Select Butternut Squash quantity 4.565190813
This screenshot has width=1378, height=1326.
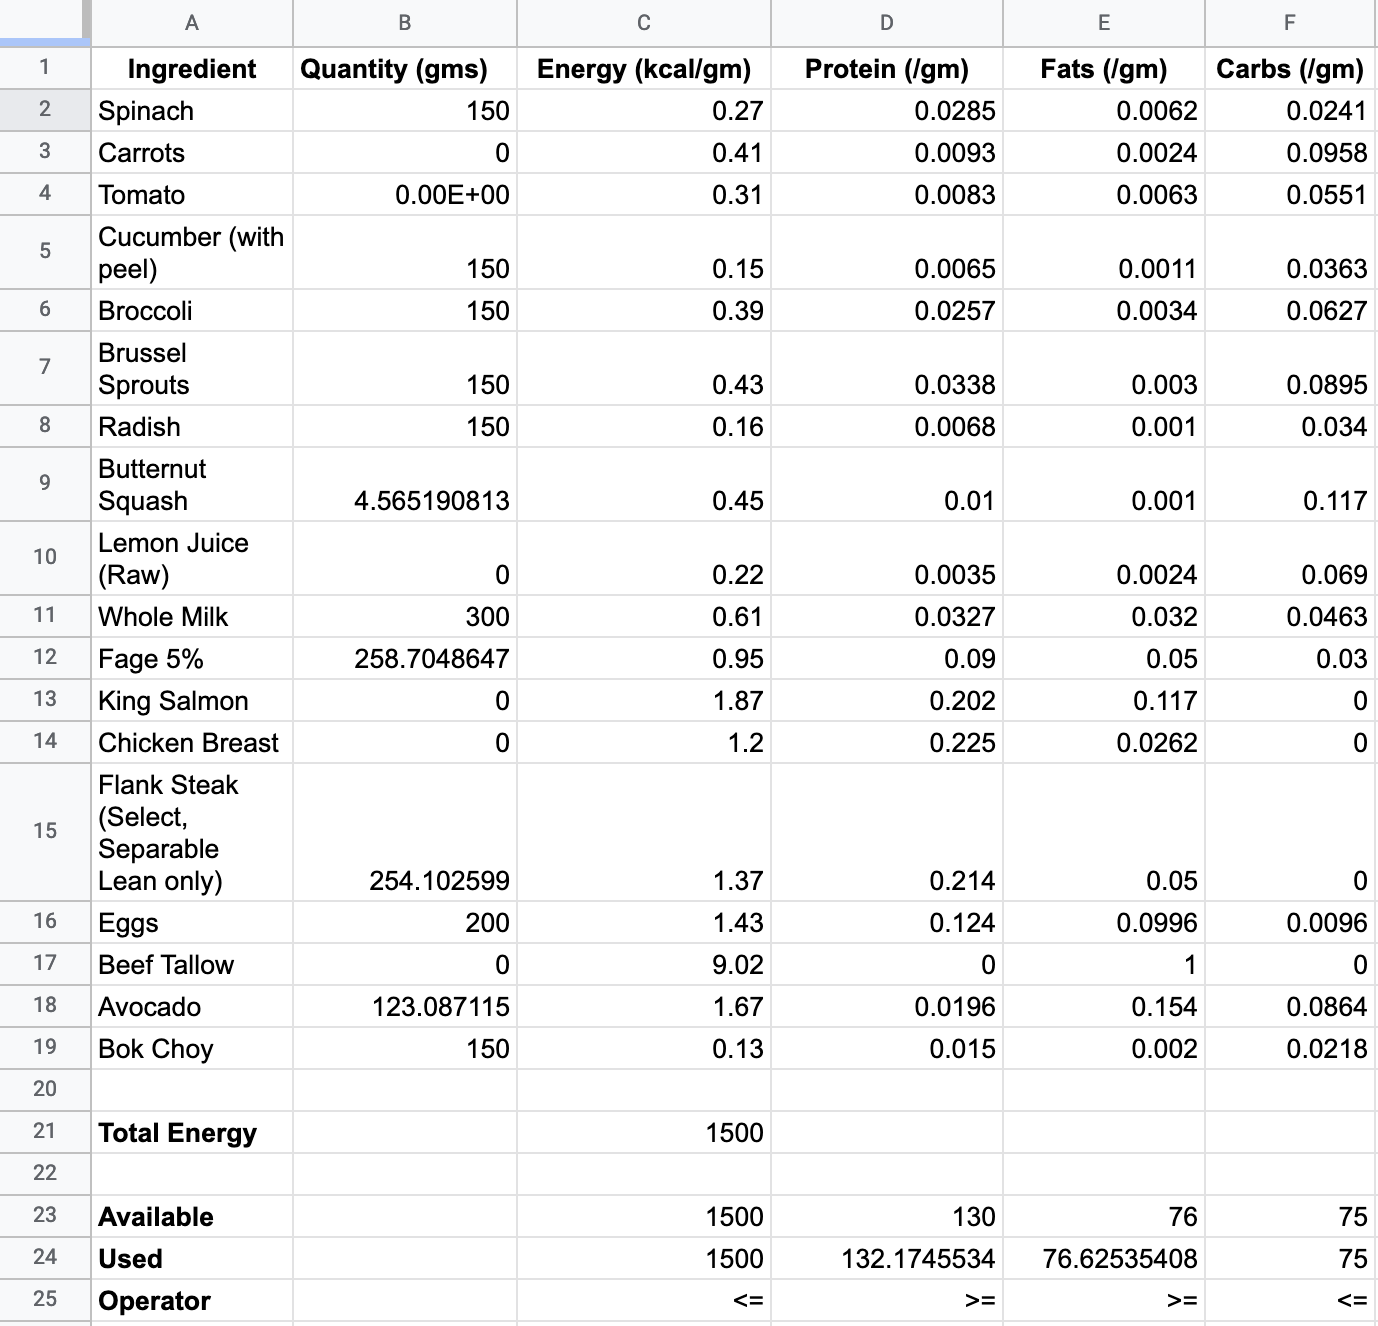pos(405,484)
